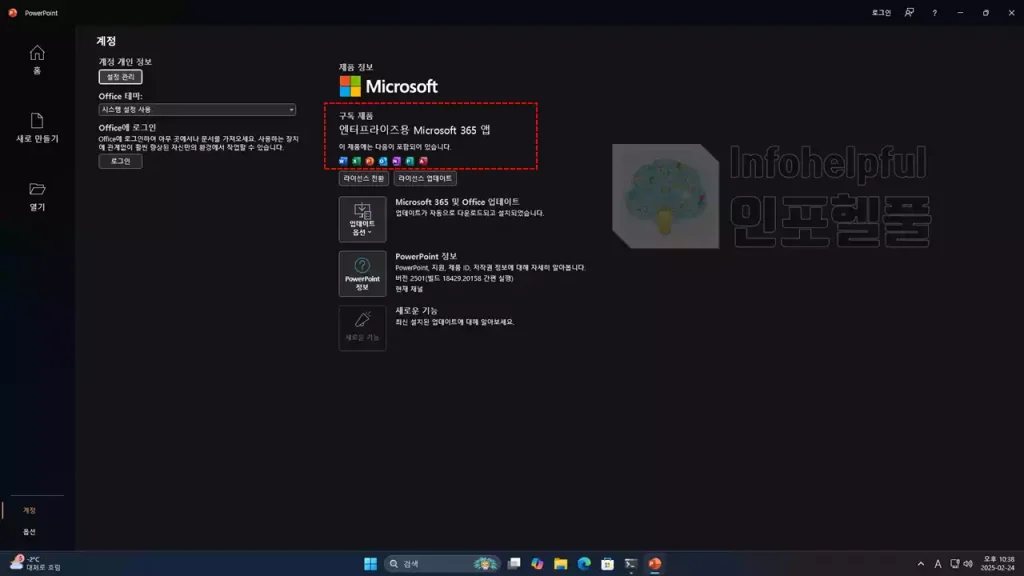
Task: Click the IME language indicator A
Action: [938, 564]
